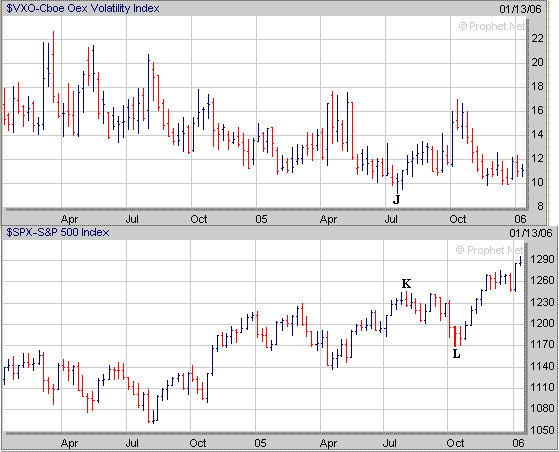Click the J marker on the VXO chart
Image resolution: width=559 pixels, height=452 pixels.
tap(396, 200)
